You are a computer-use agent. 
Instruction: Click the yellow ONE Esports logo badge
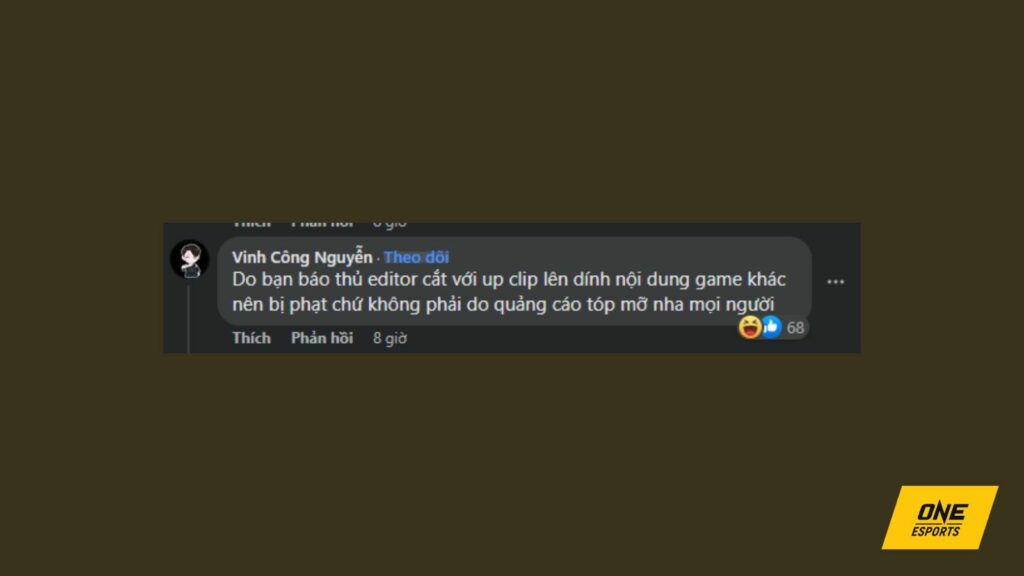940,517
